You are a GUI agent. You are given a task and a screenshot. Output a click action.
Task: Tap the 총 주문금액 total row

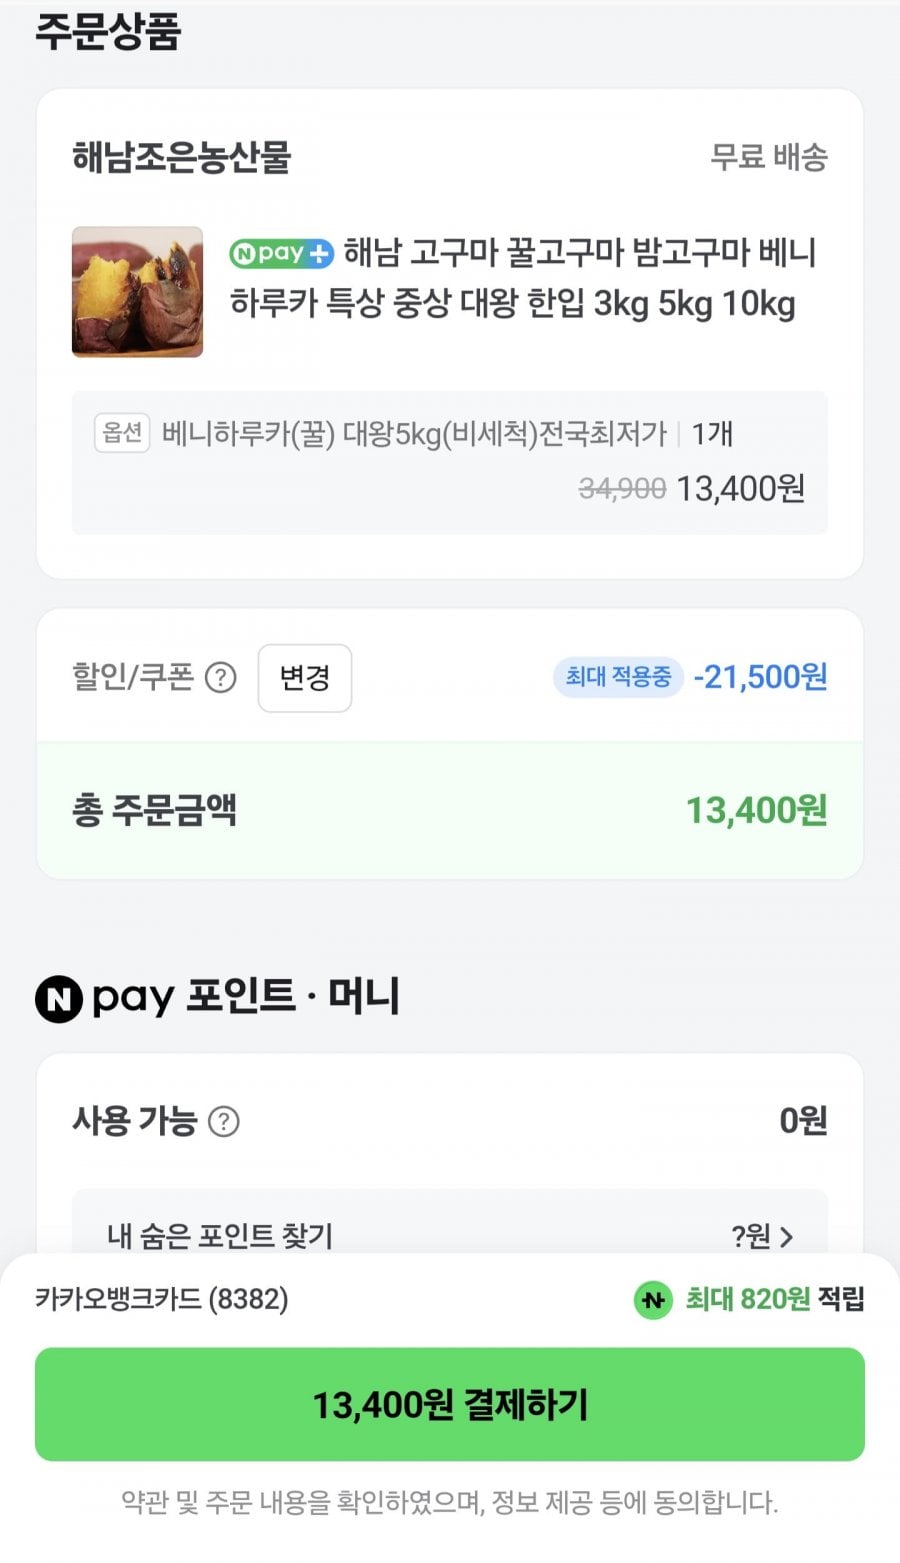[449, 810]
